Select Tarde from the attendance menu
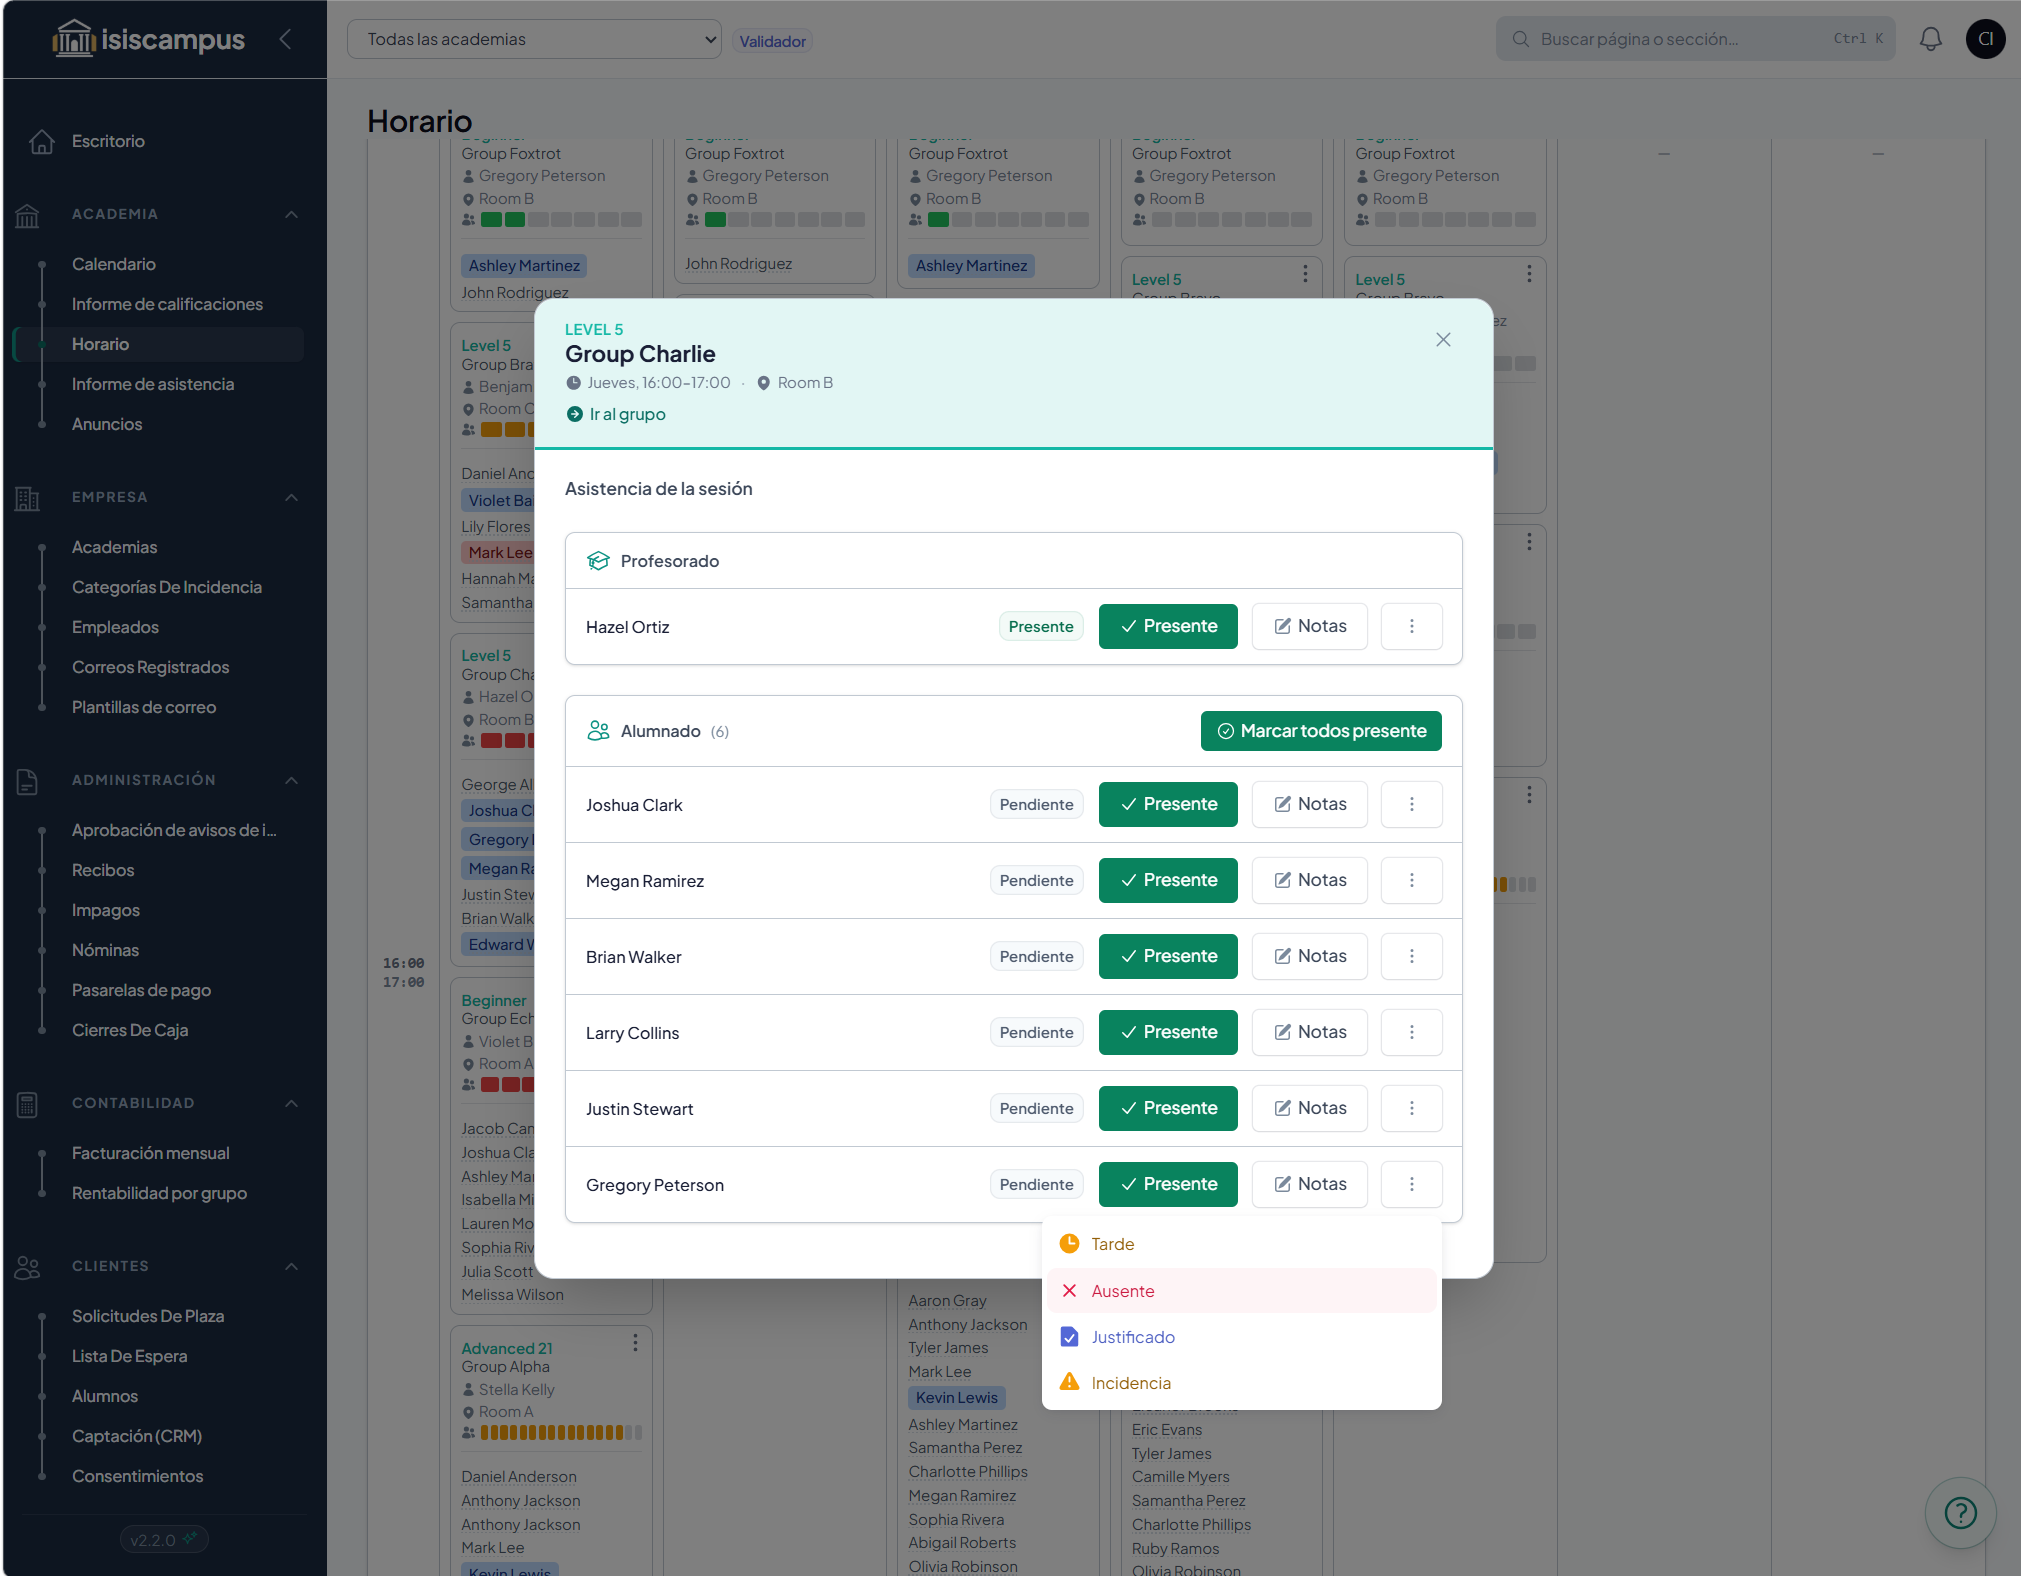 point(1241,1244)
